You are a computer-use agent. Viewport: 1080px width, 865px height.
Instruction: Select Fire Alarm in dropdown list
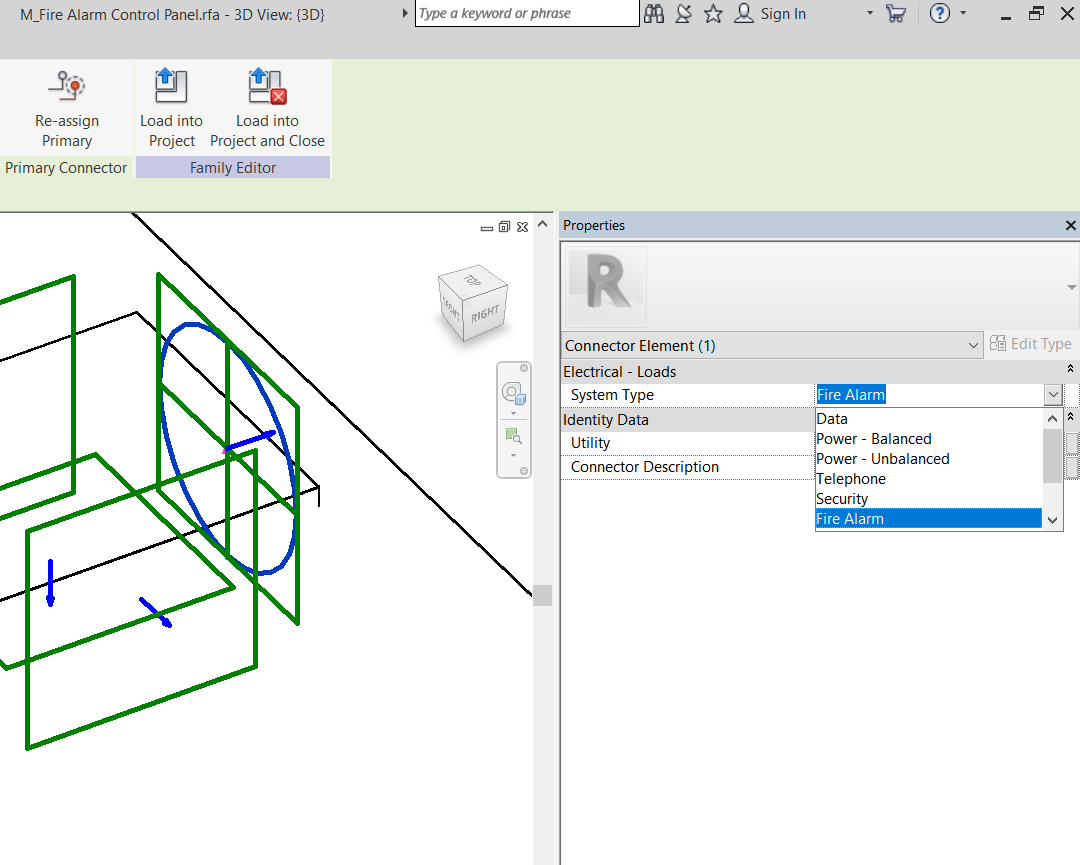click(x=928, y=519)
